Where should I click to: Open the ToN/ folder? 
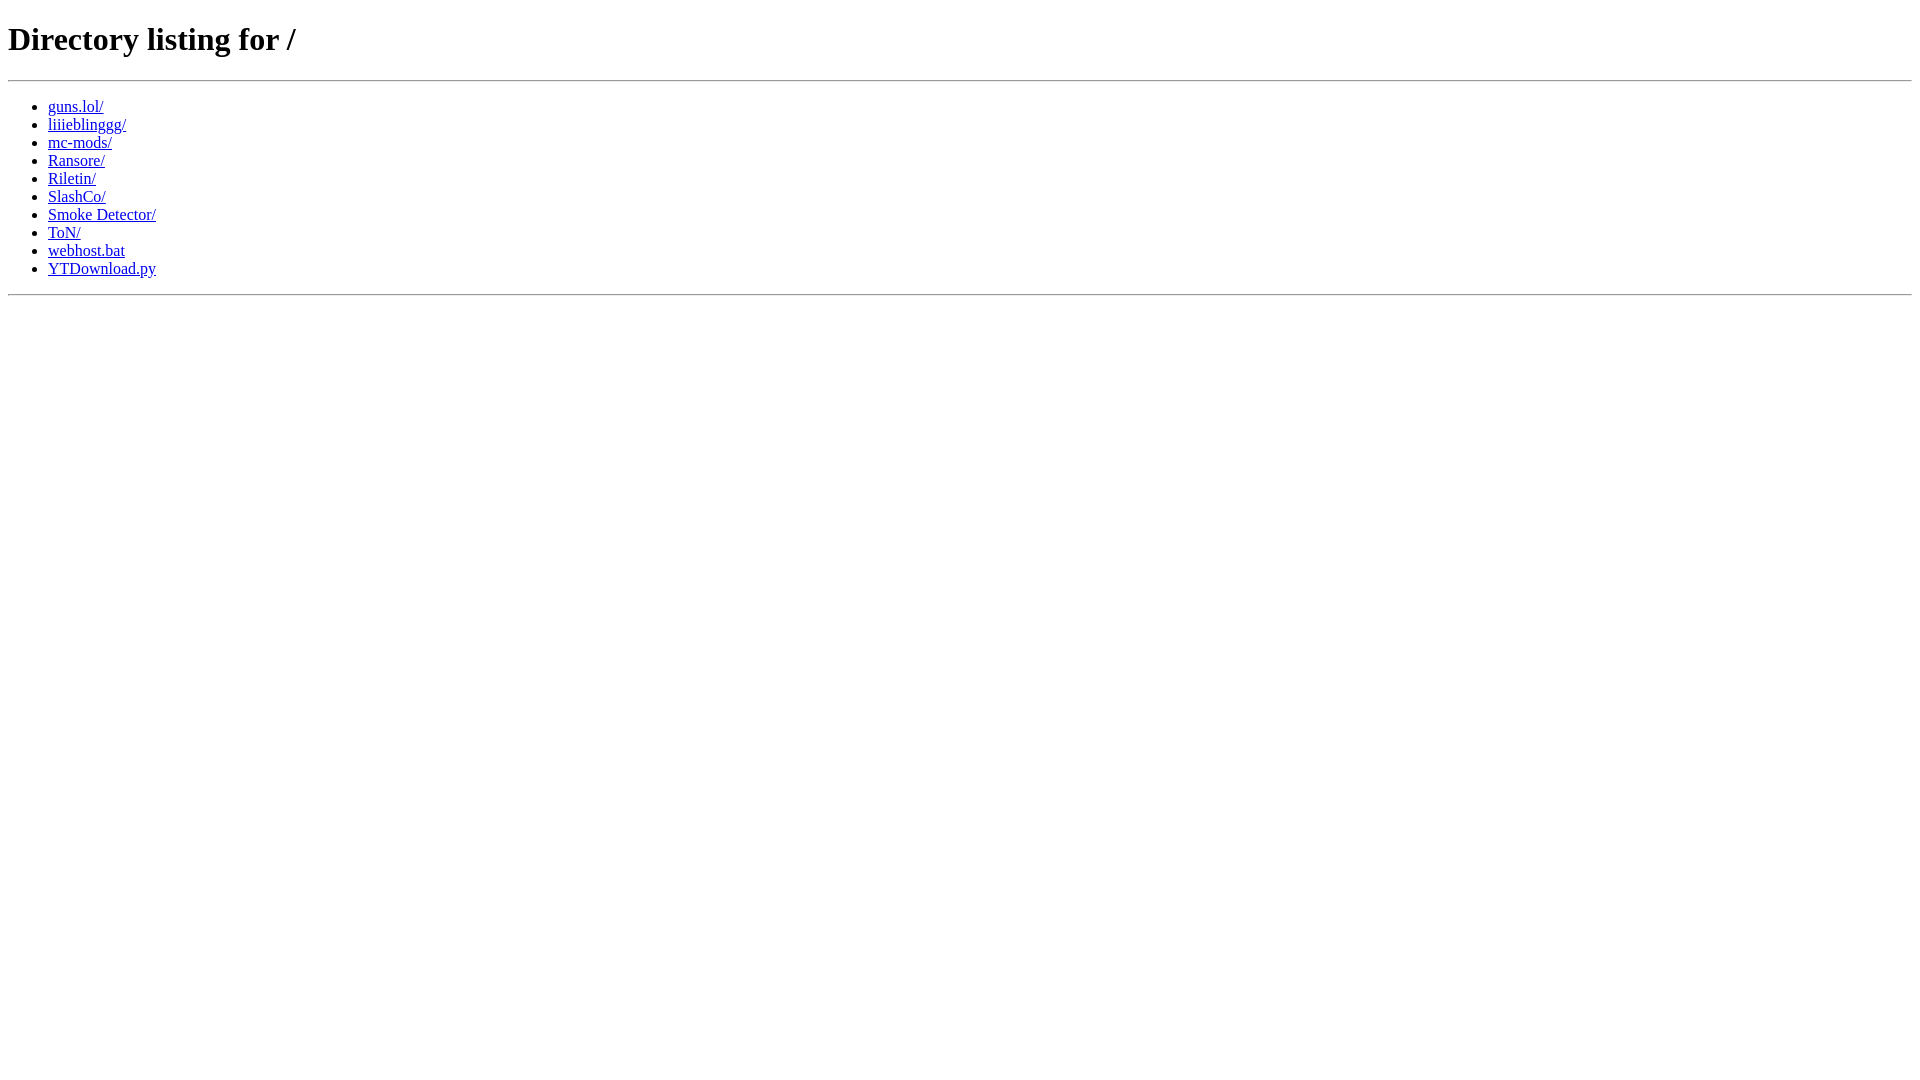64,233
